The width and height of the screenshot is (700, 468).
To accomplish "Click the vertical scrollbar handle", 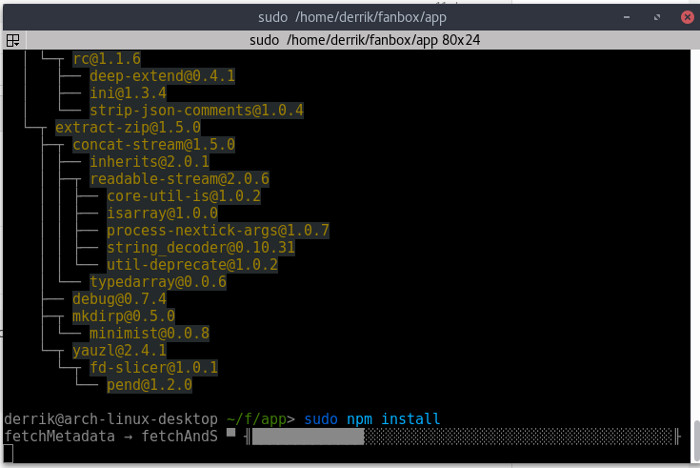I will coord(696,441).
